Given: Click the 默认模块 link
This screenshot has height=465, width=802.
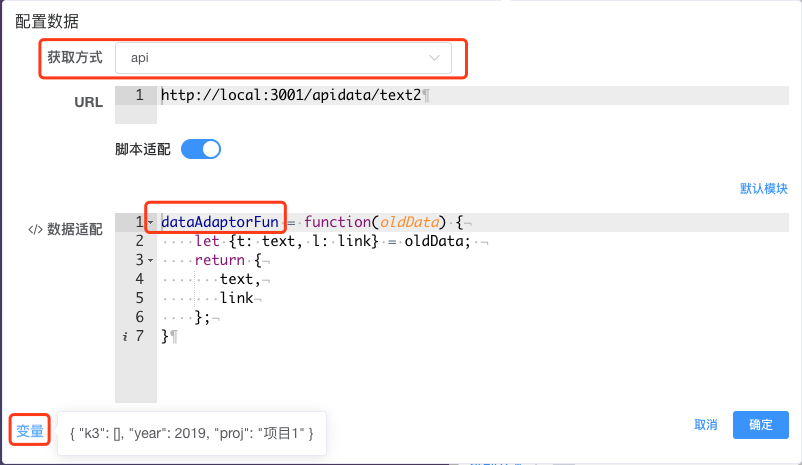Looking at the screenshot, I should coord(763,188).
